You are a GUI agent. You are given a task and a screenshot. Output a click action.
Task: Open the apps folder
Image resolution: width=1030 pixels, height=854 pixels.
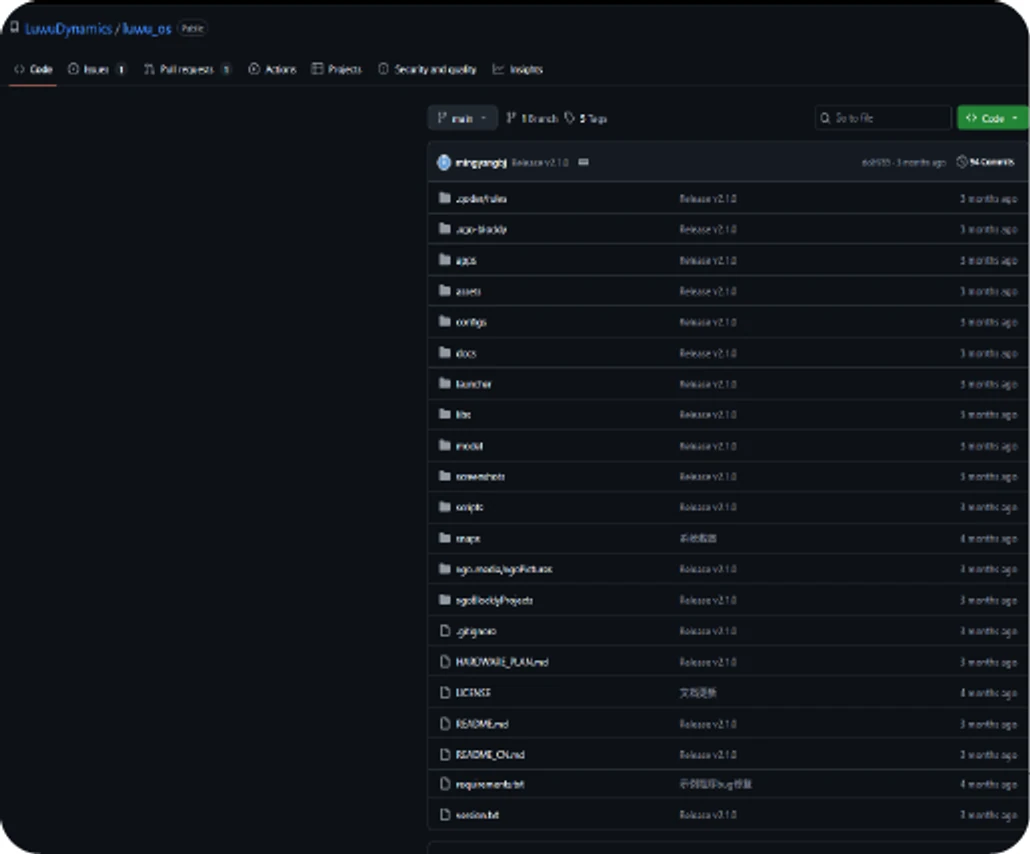[466, 260]
